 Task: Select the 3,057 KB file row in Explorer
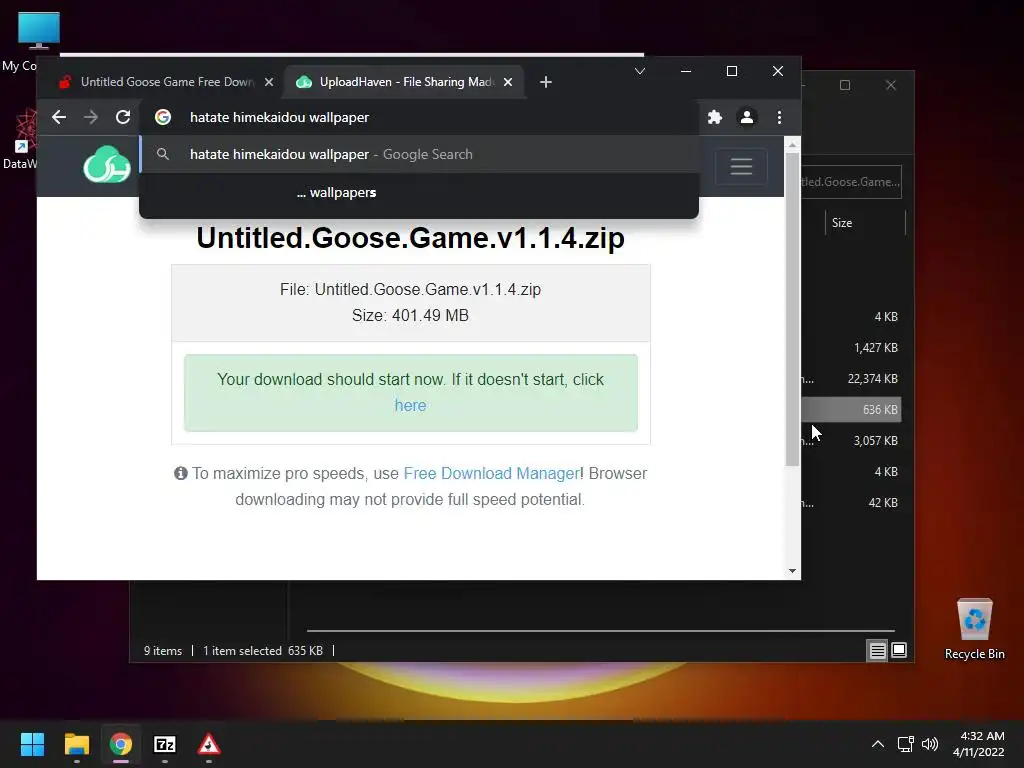click(x=851, y=441)
